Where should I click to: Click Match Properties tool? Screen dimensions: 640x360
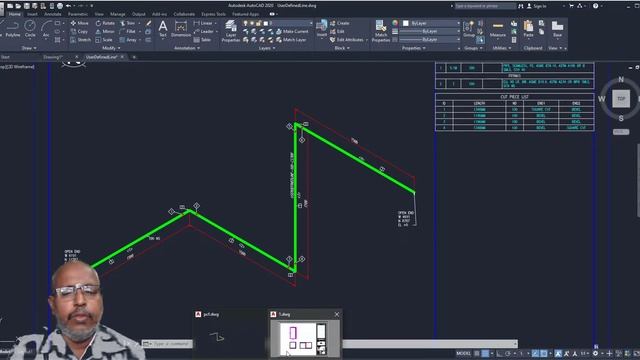380,31
